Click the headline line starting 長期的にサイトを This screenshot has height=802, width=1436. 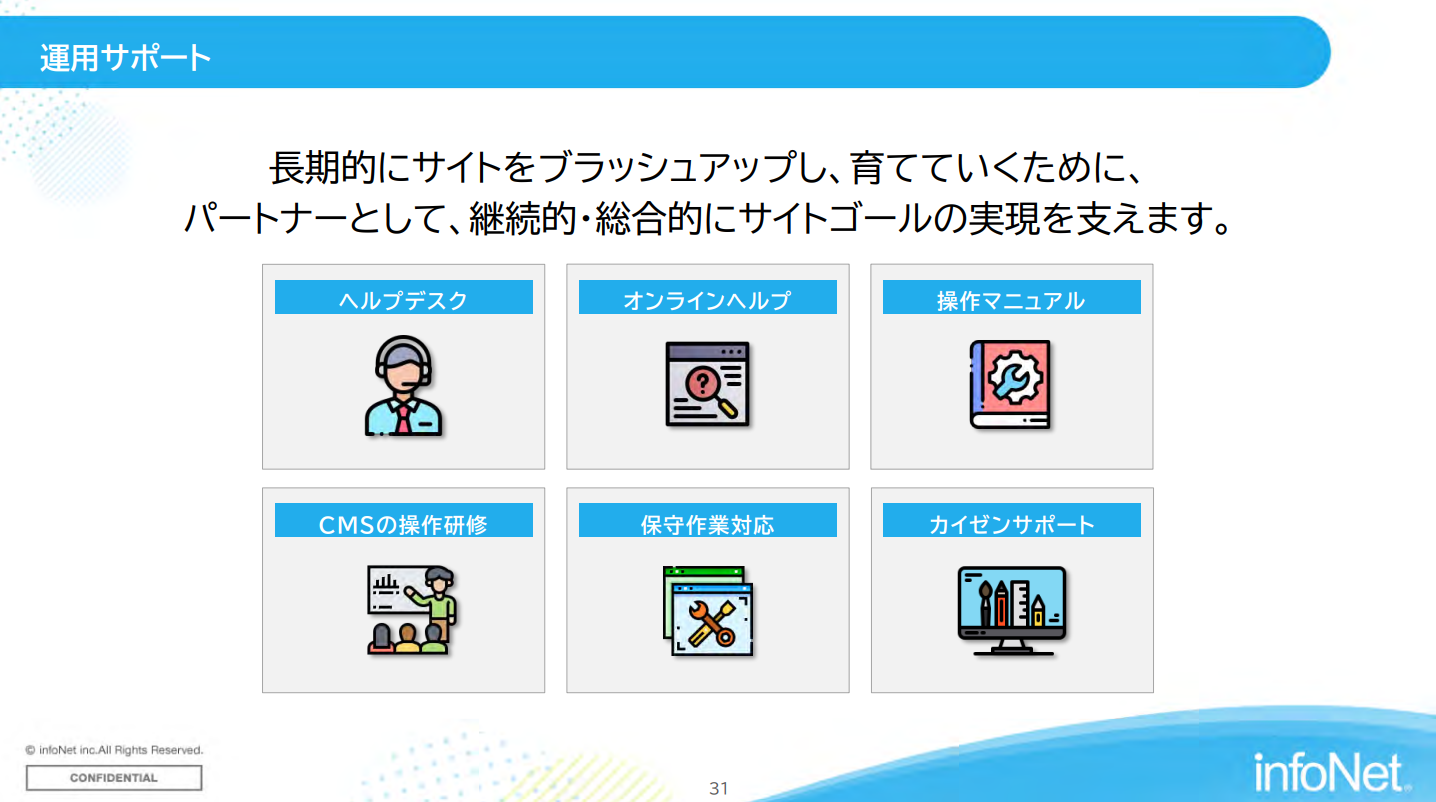[706, 167]
